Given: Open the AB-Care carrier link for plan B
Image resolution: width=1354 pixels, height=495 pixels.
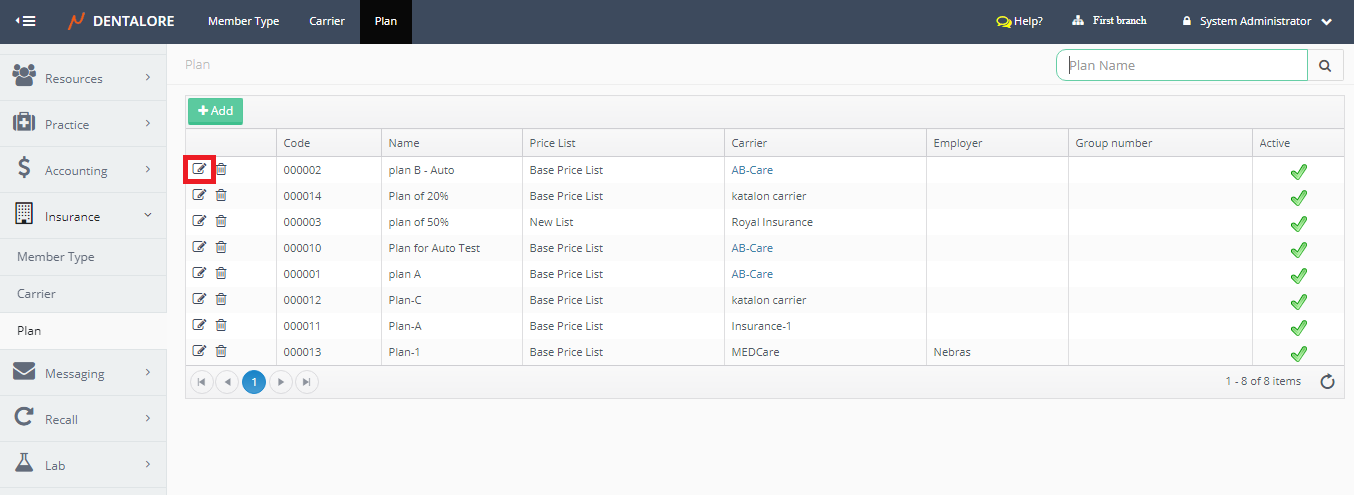Looking at the screenshot, I should click(752, 170).
